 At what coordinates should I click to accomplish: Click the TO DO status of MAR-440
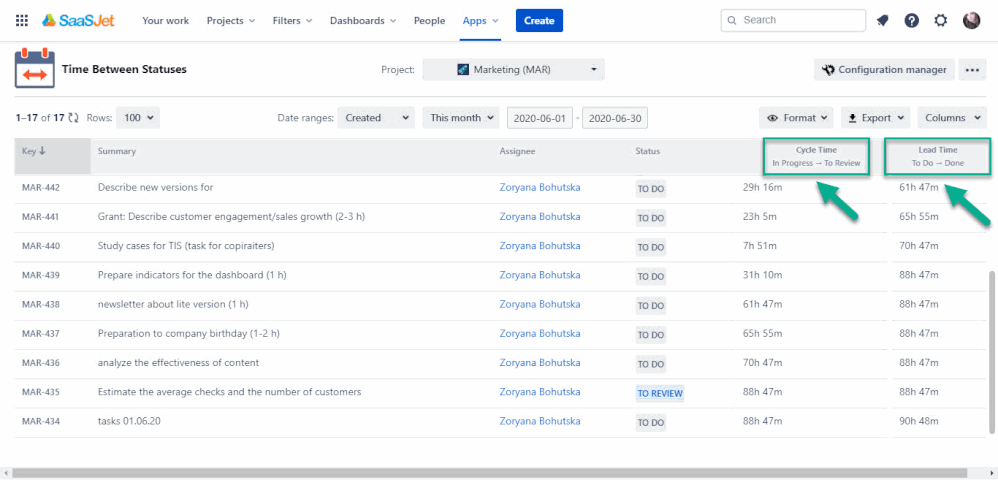click(x=650, y=248)
